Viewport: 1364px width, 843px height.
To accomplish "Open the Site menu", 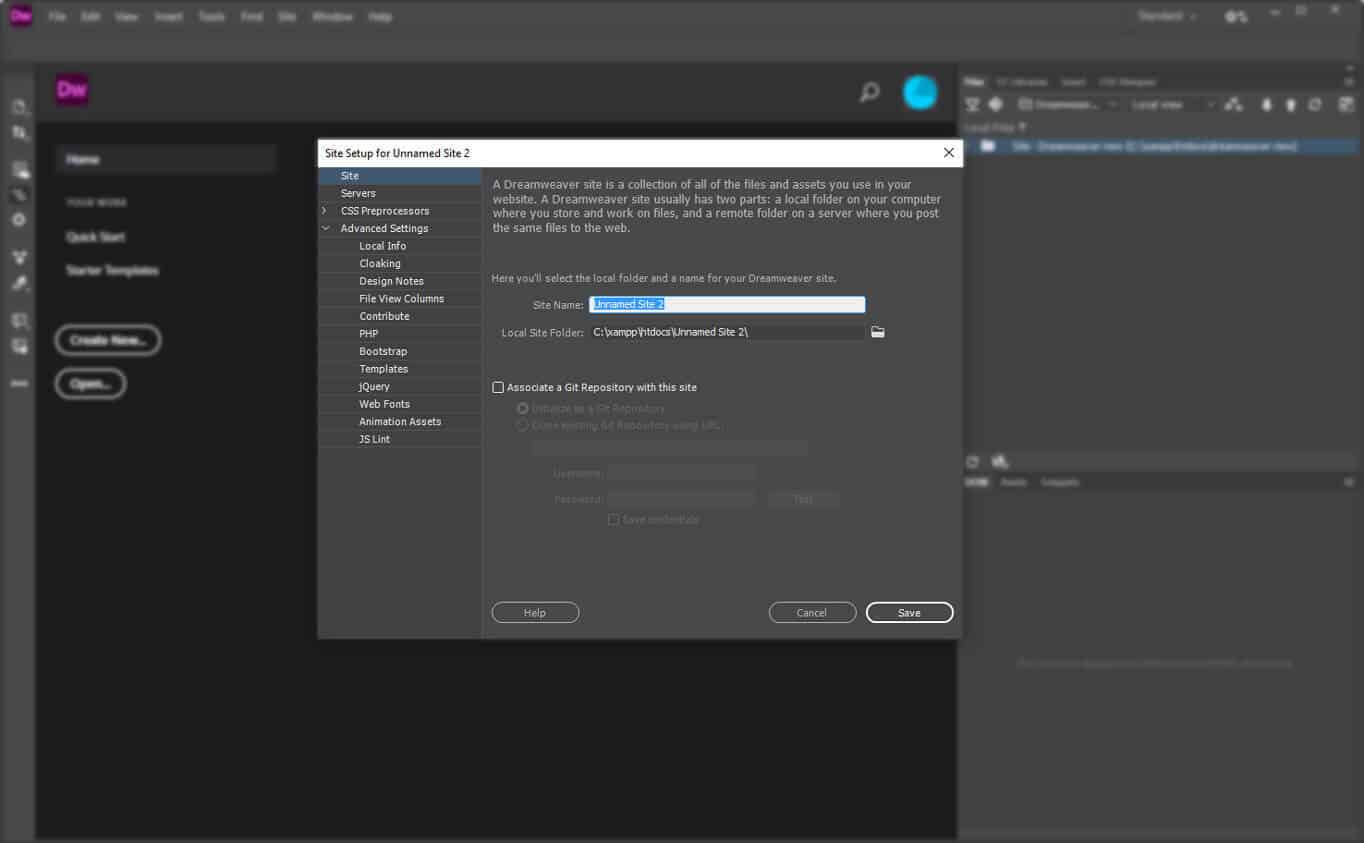I will pos(286,16).
